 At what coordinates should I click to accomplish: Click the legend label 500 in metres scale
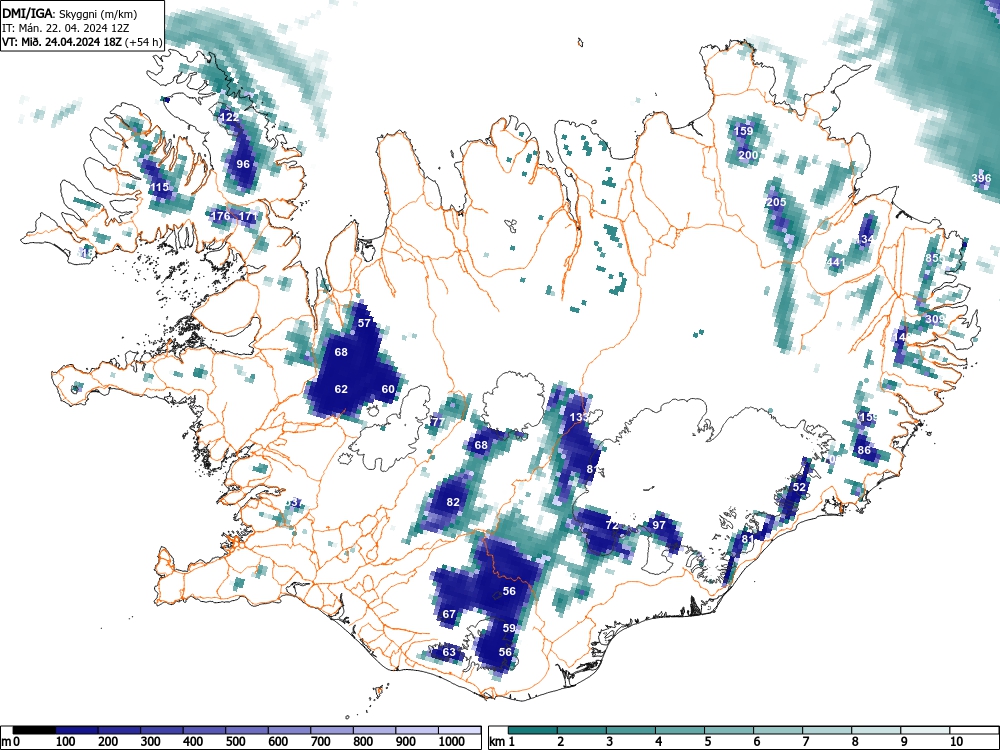pyautogui.click(x=236, y=741)
